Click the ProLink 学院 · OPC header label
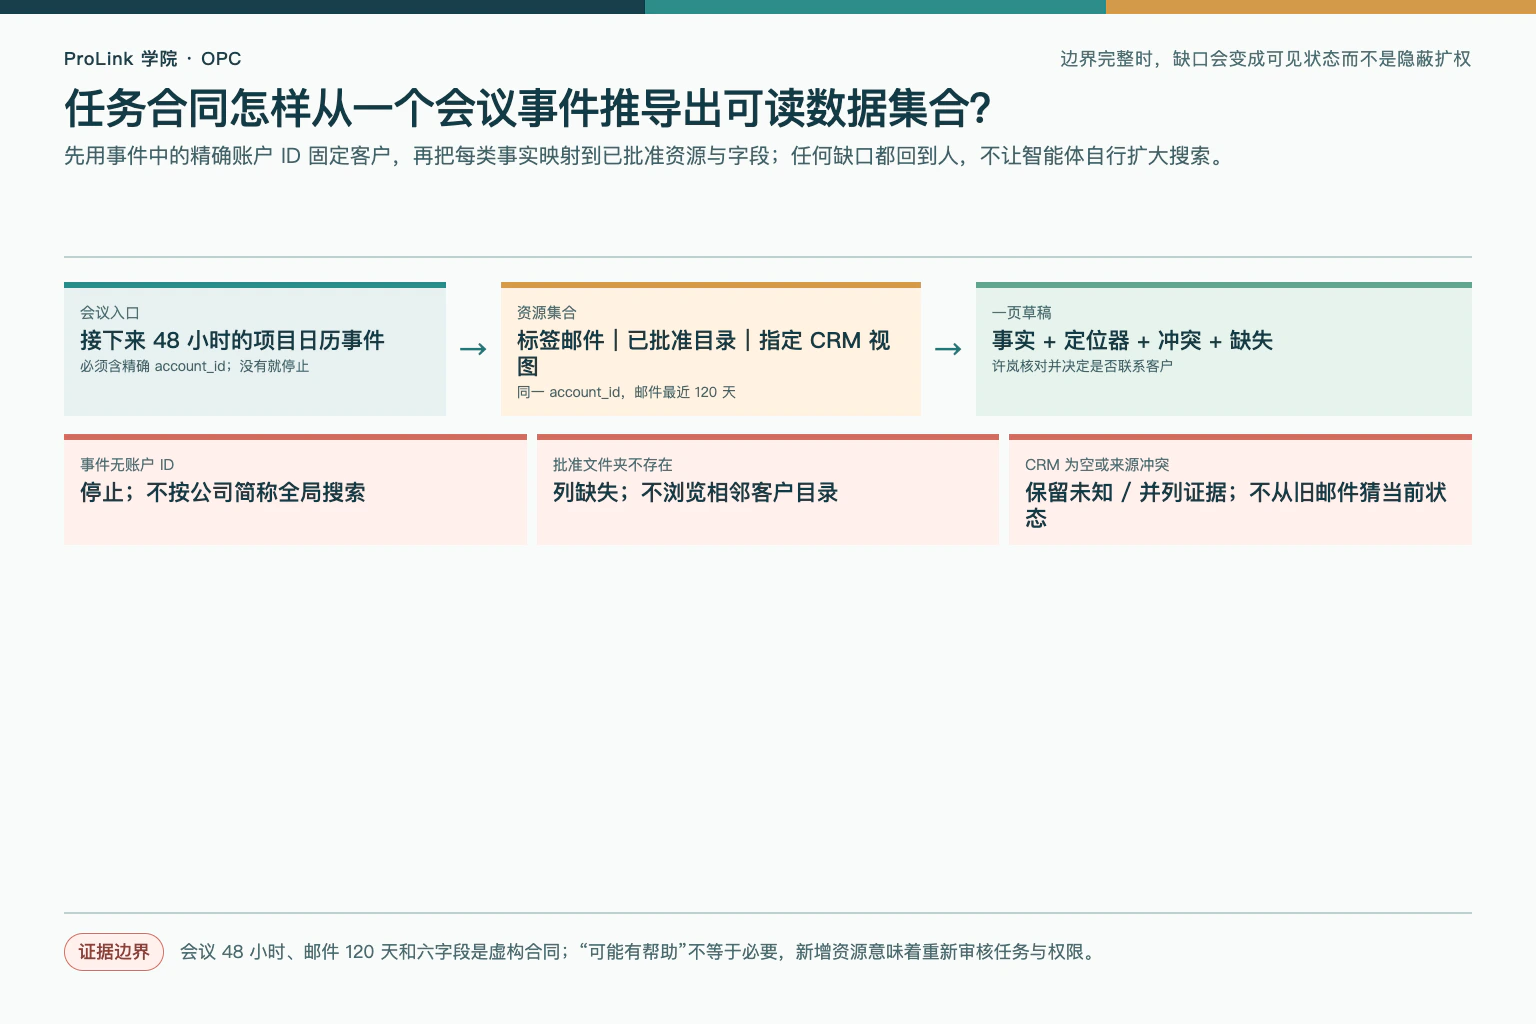The height and width of the screenshot is (1024, 1536). point(152,59)
